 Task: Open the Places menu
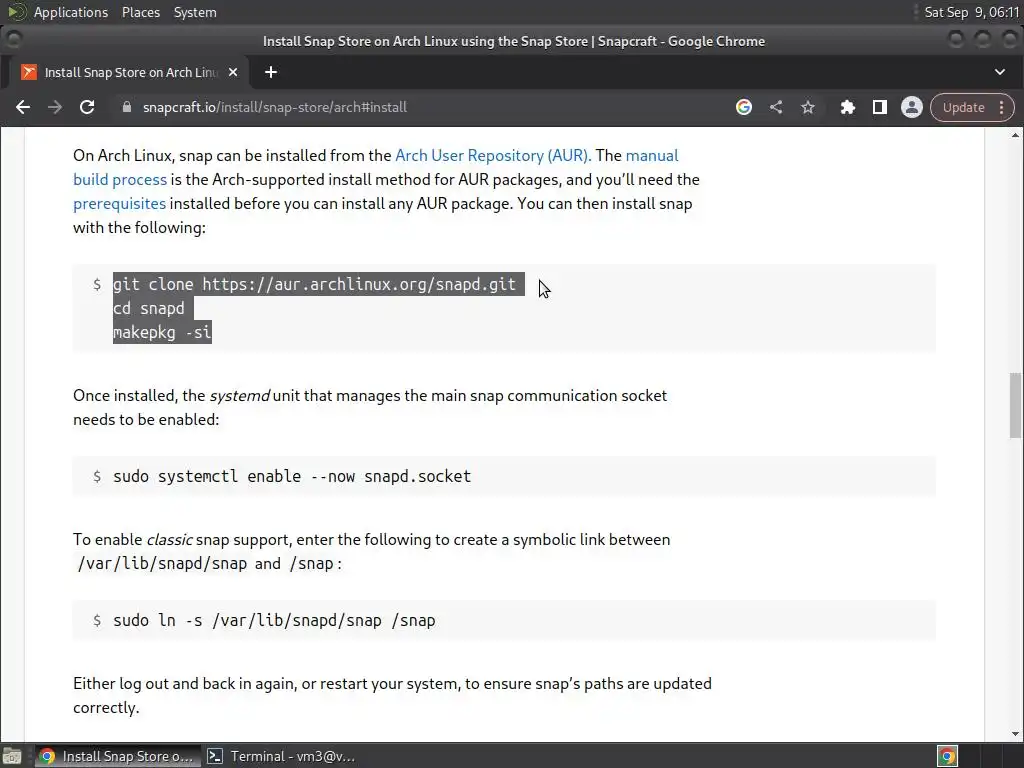[x=141, y=12]
